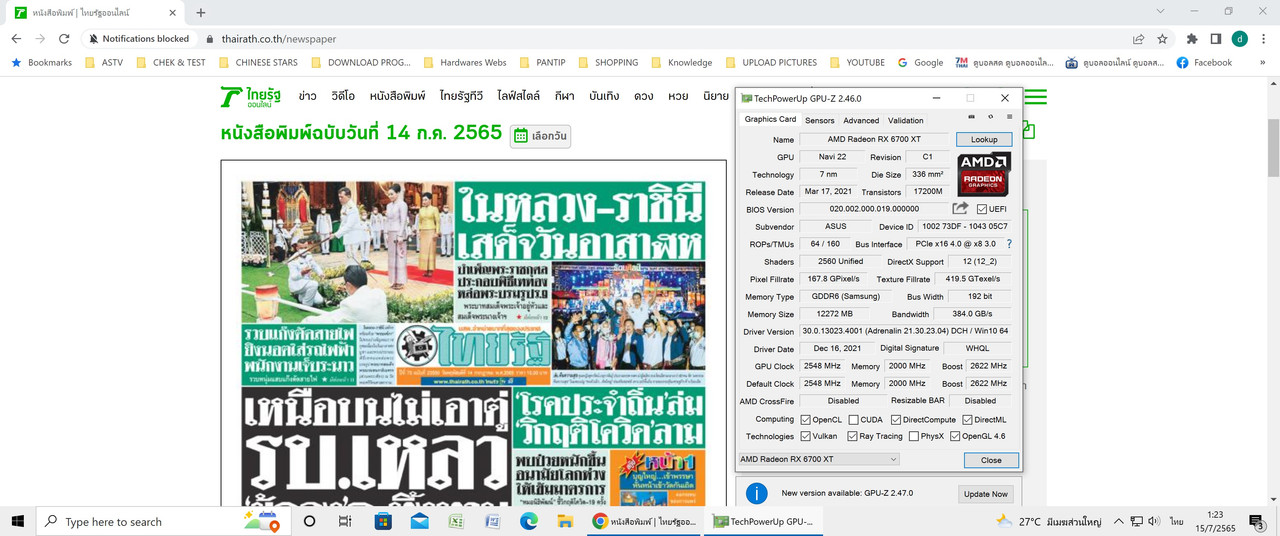
Task: Open File Explorer from the taskbar
Action: 564,521
